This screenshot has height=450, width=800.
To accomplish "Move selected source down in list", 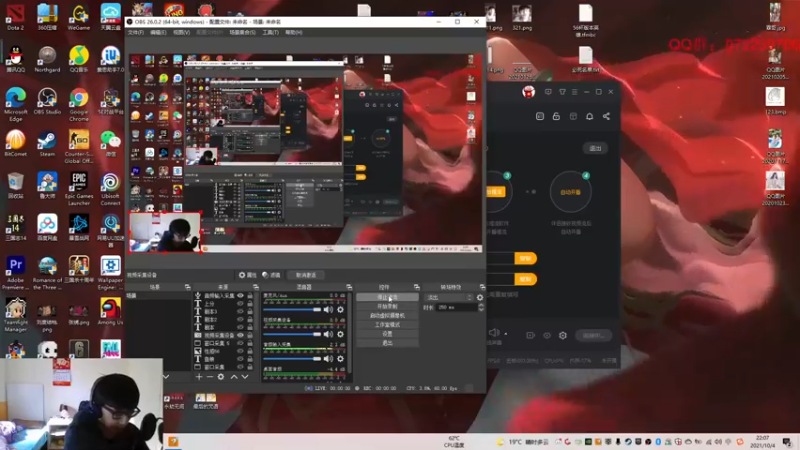I will coord(245,377).
